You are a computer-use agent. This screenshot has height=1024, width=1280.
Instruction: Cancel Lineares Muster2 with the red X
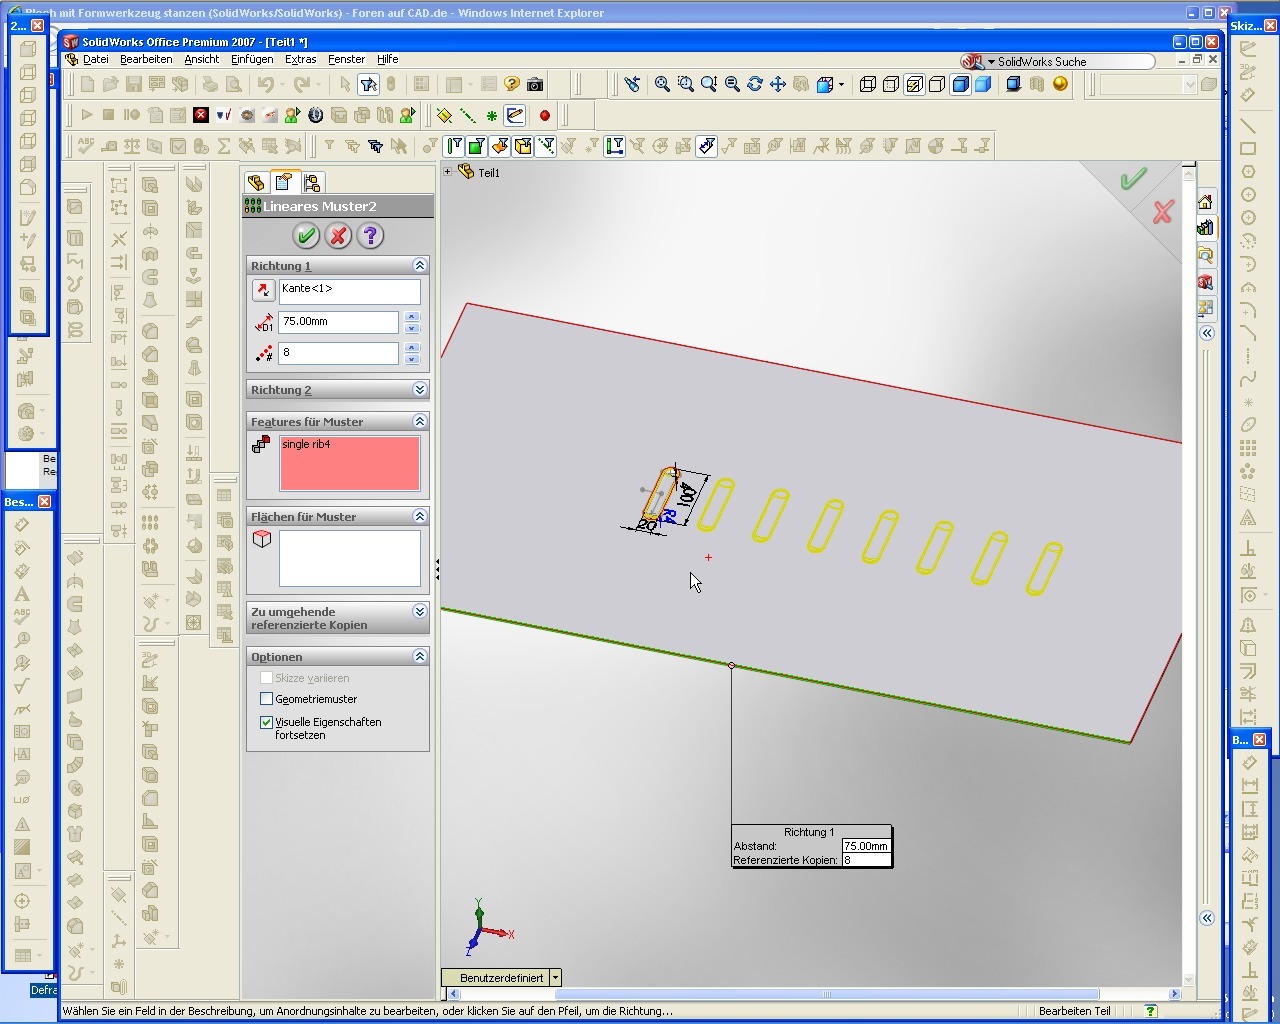(x=338, y=236)
